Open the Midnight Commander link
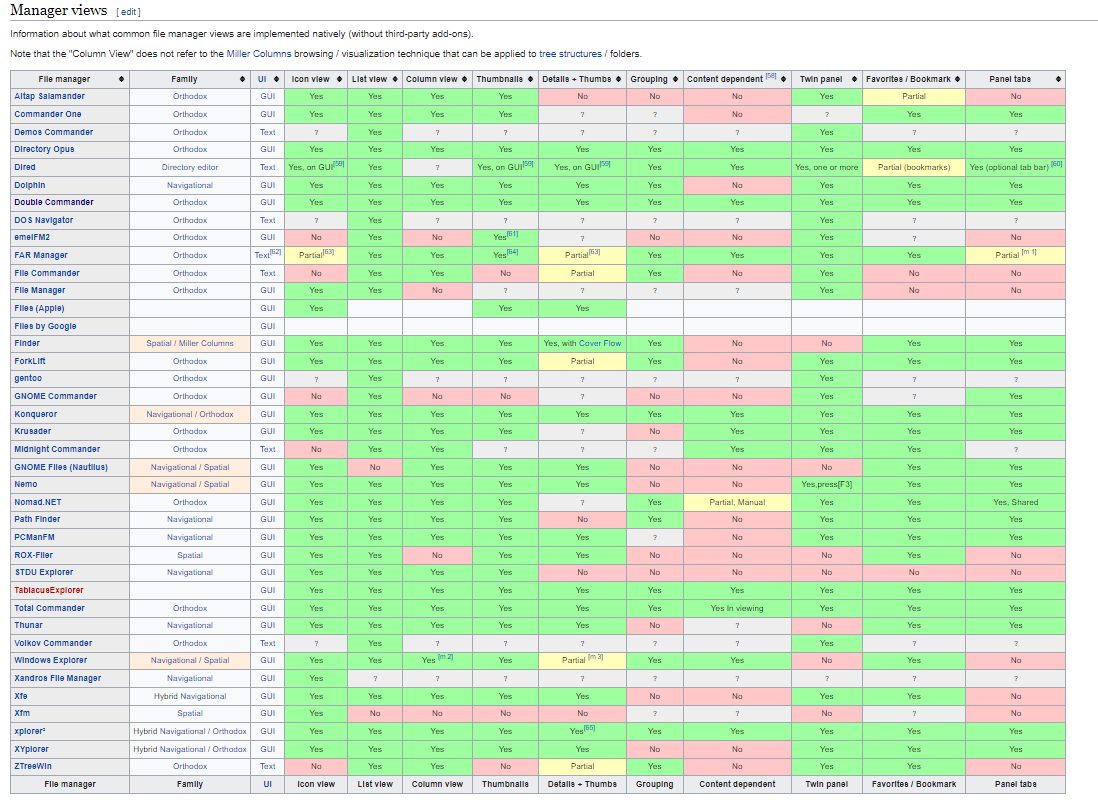This screenshot has height=800, width=1098. pyautogui.click(x=57, y=449)
